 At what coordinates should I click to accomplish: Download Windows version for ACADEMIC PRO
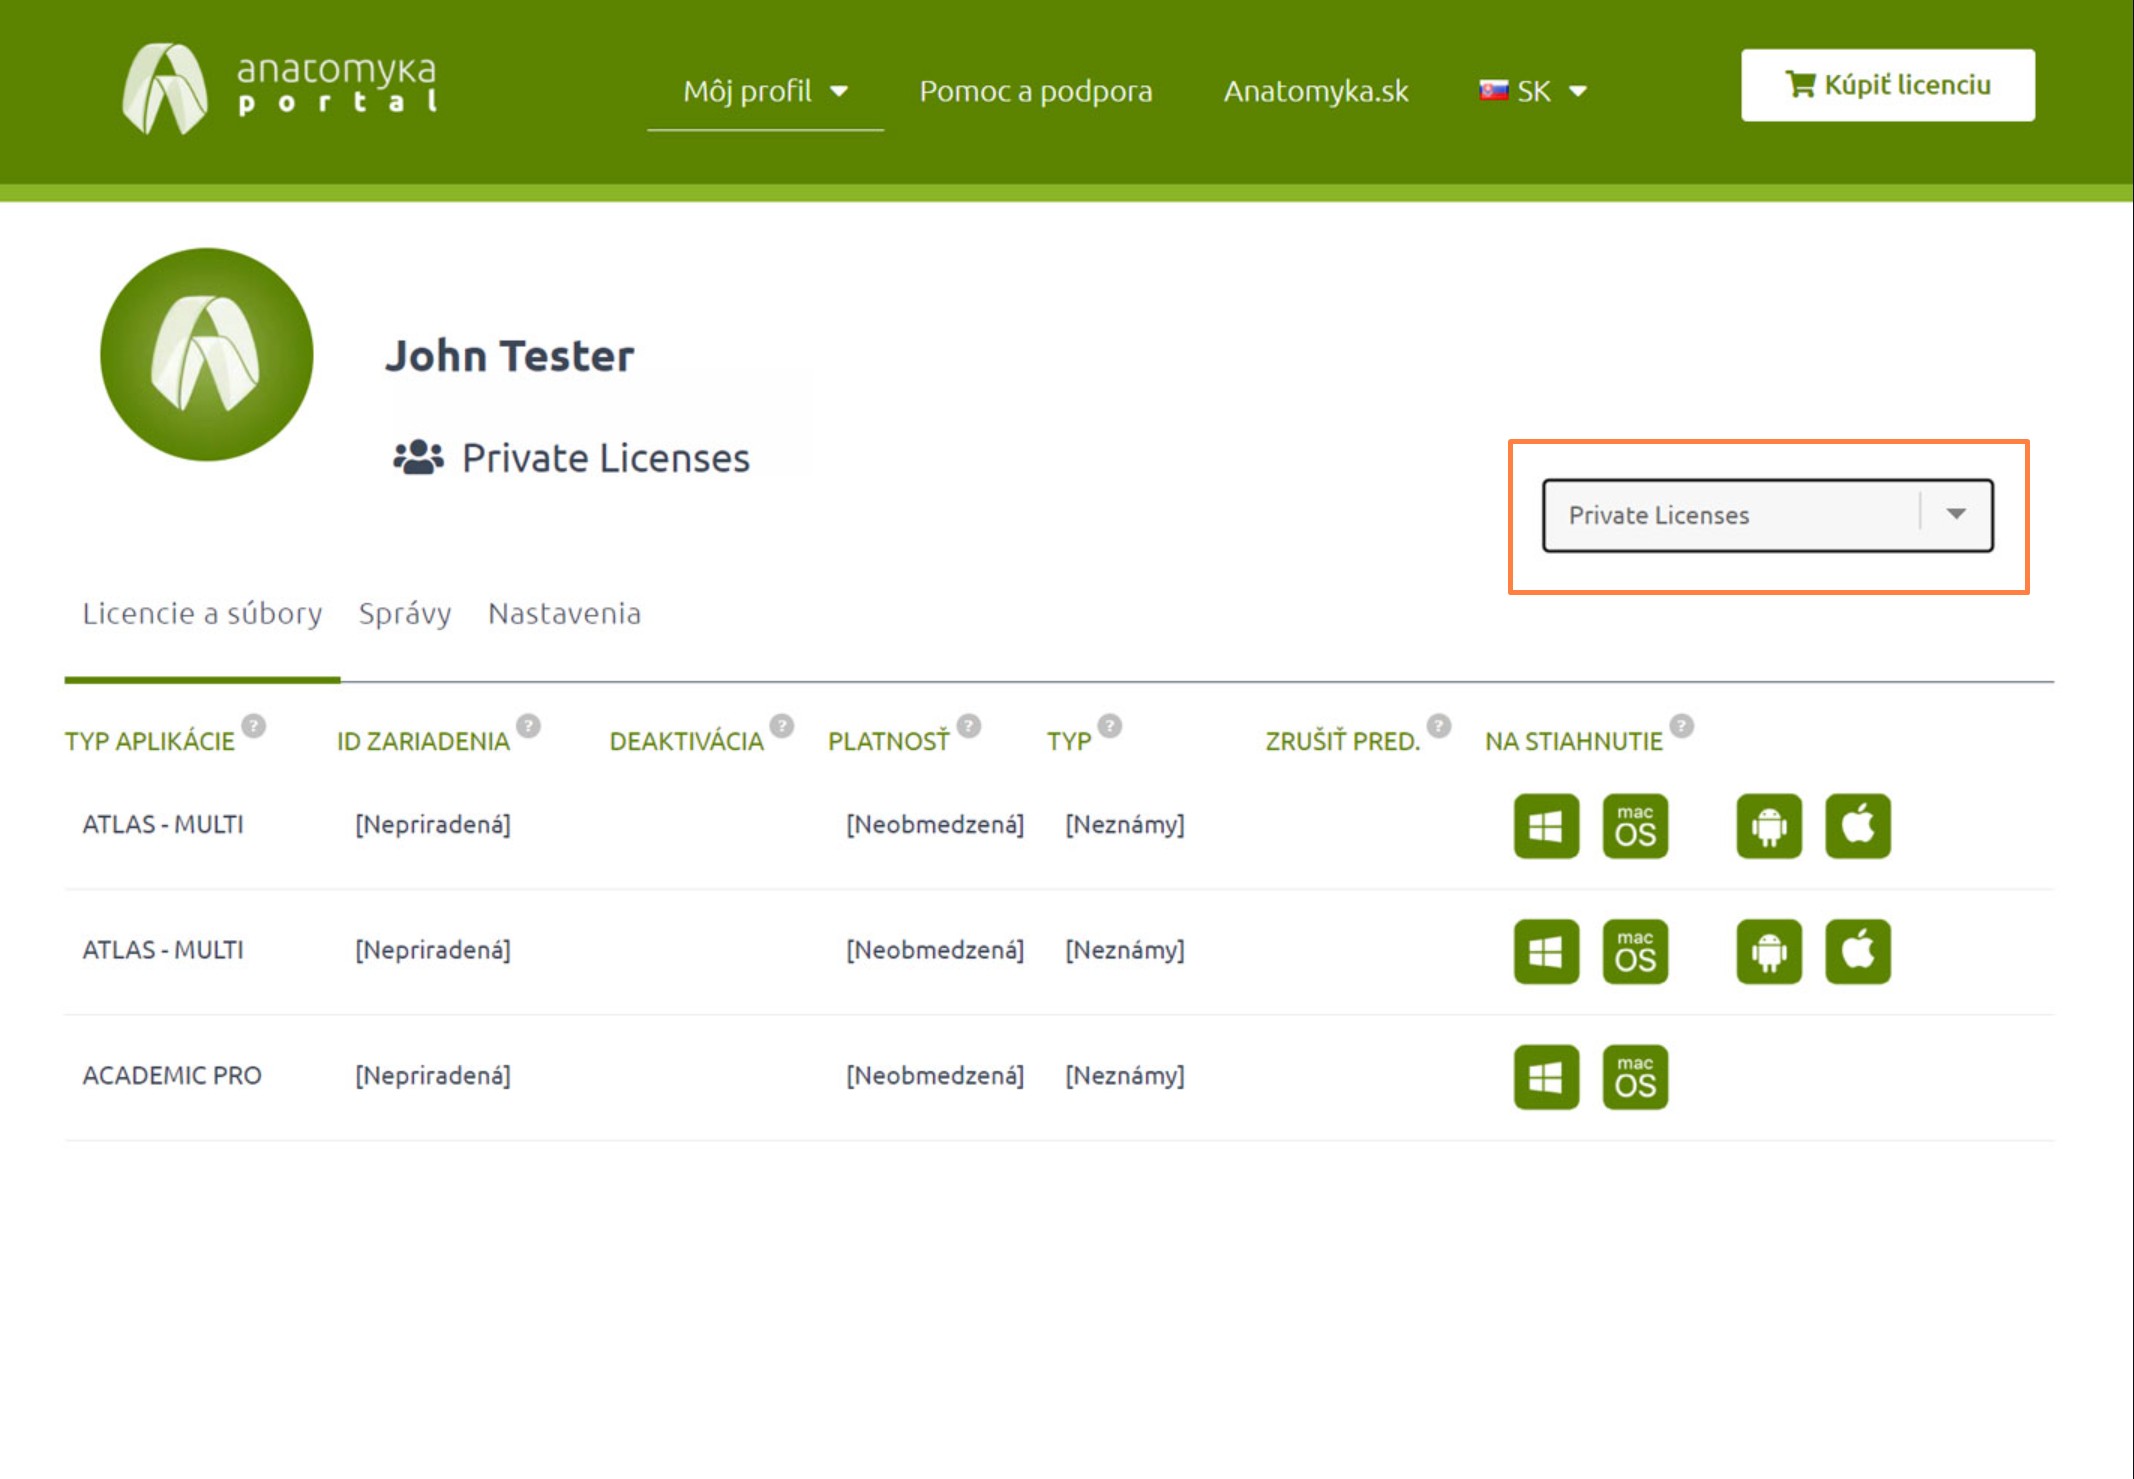tap(1545, 1077)
